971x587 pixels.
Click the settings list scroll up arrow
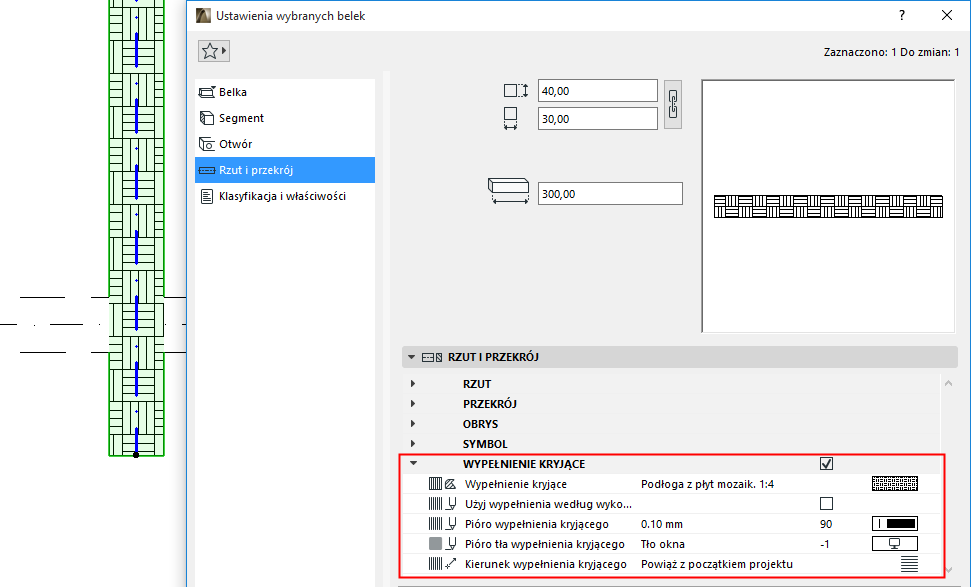pyautogui.click(x=948, y=384)
